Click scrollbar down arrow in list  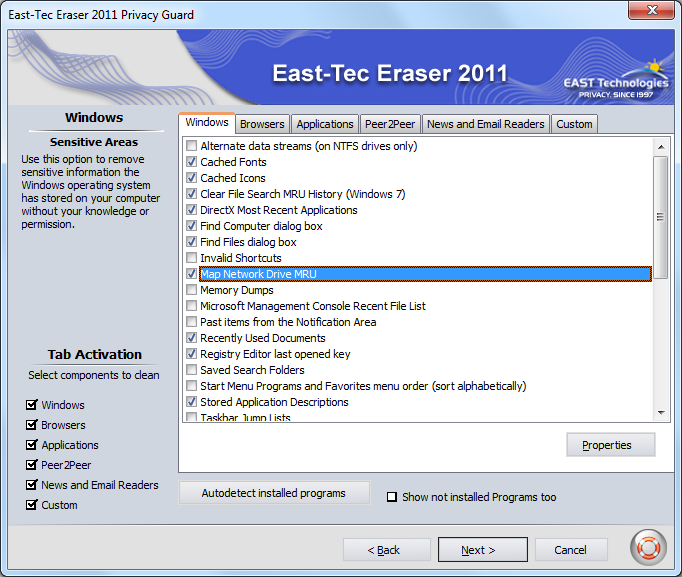[x=661, y=412]
